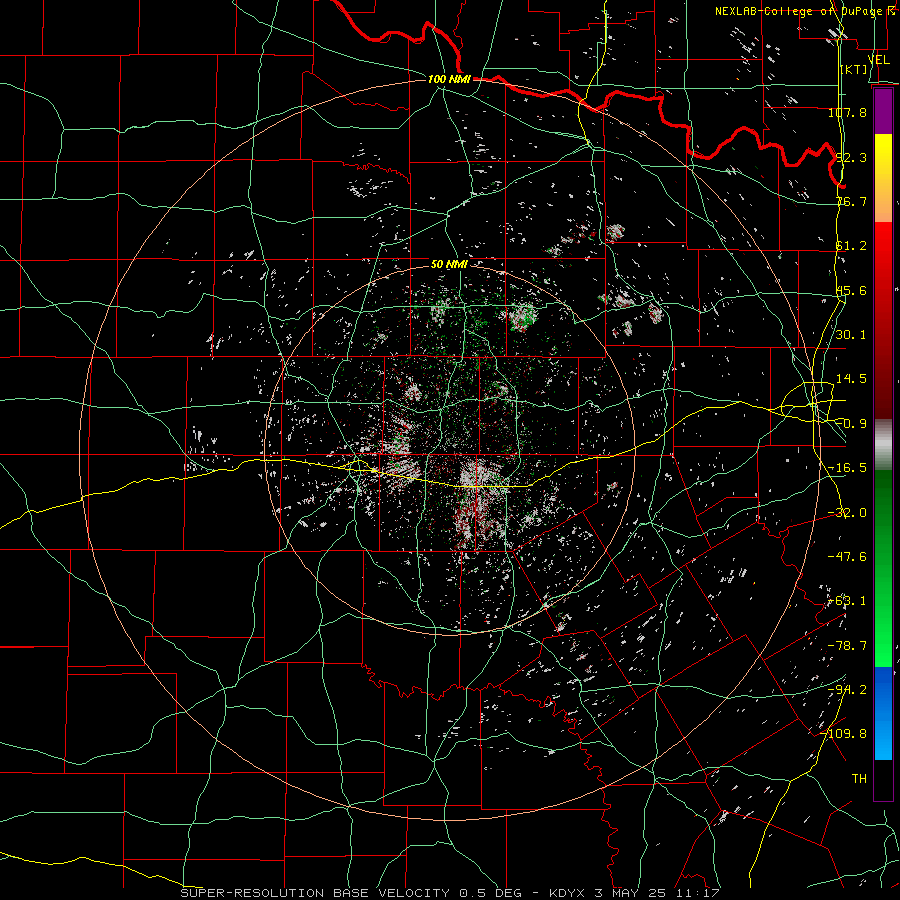Click the -16.5 scale value
The width and height of the screenshot is (900, 900).
pos(847,468)
